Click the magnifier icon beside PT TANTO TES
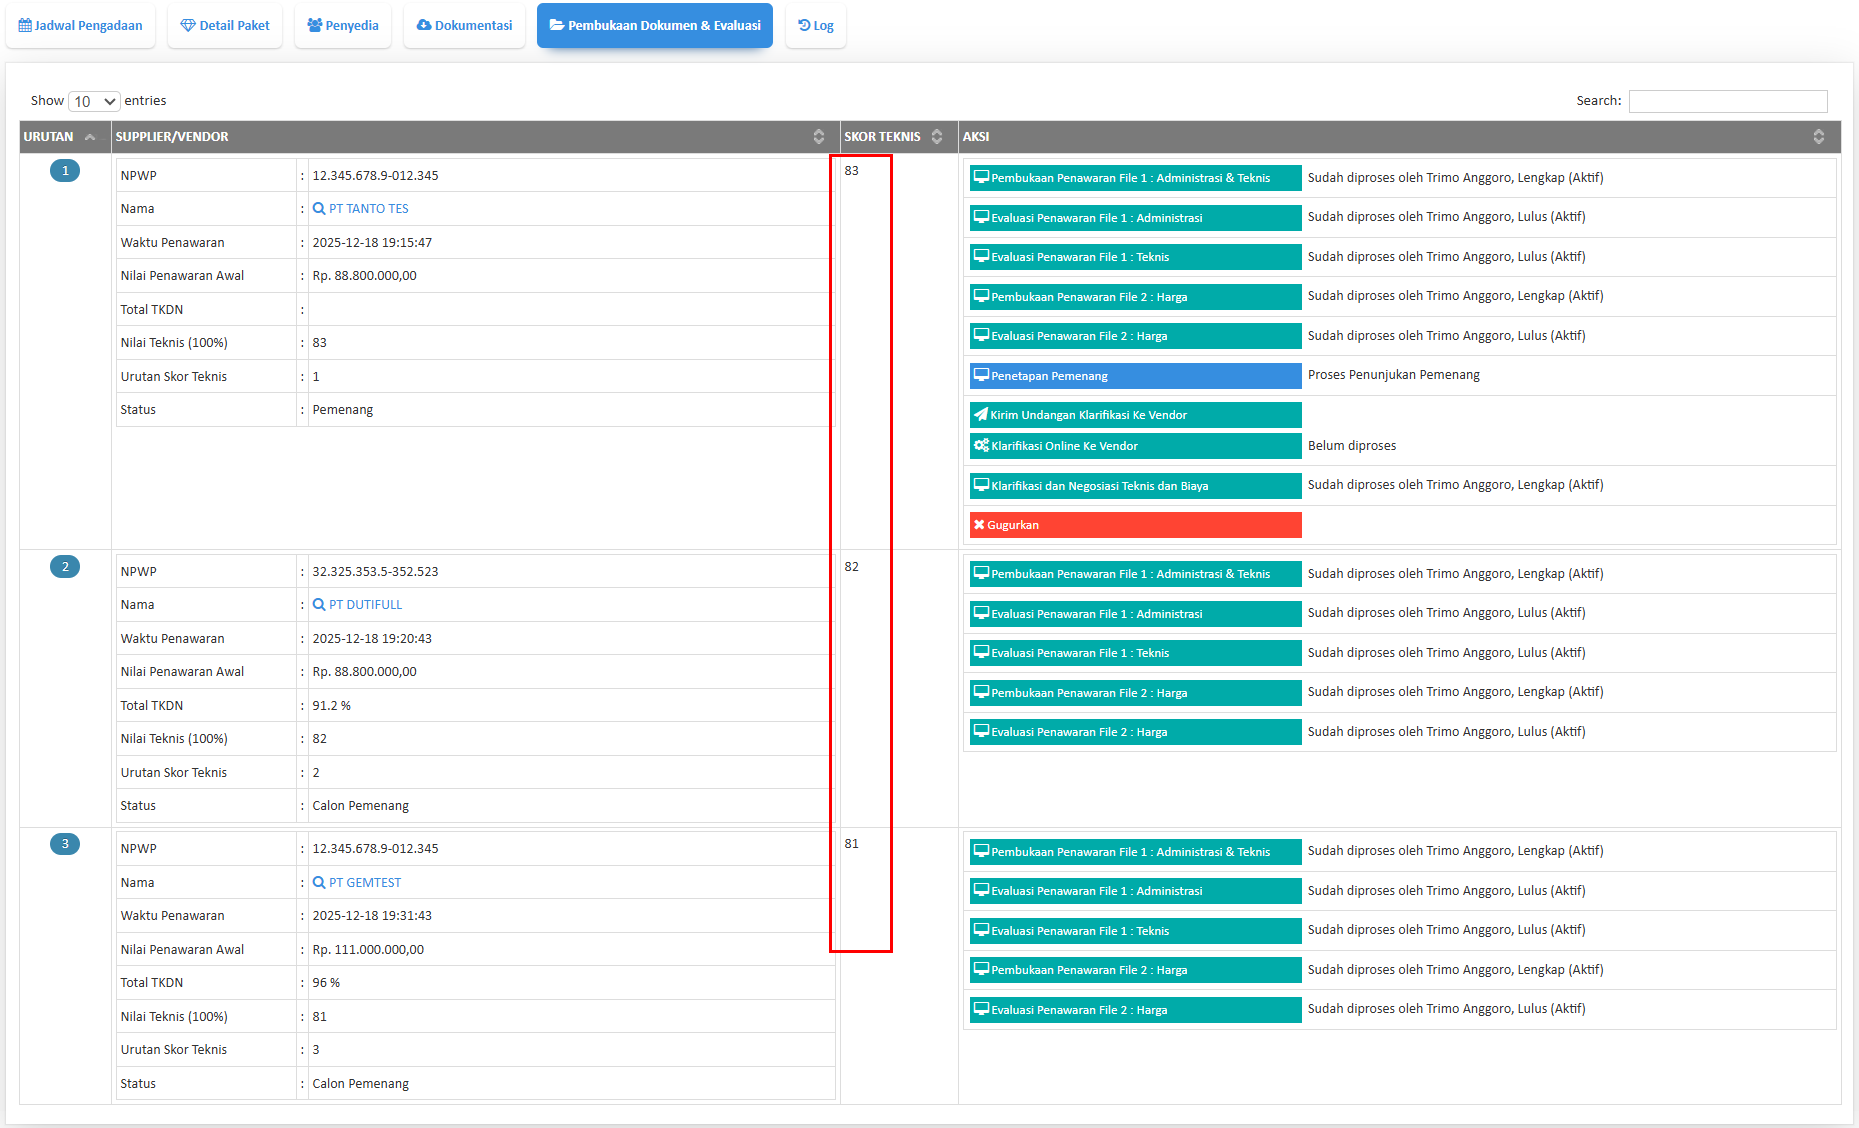This screenshot has width=1859, height=1128. [x=319, y=209]
